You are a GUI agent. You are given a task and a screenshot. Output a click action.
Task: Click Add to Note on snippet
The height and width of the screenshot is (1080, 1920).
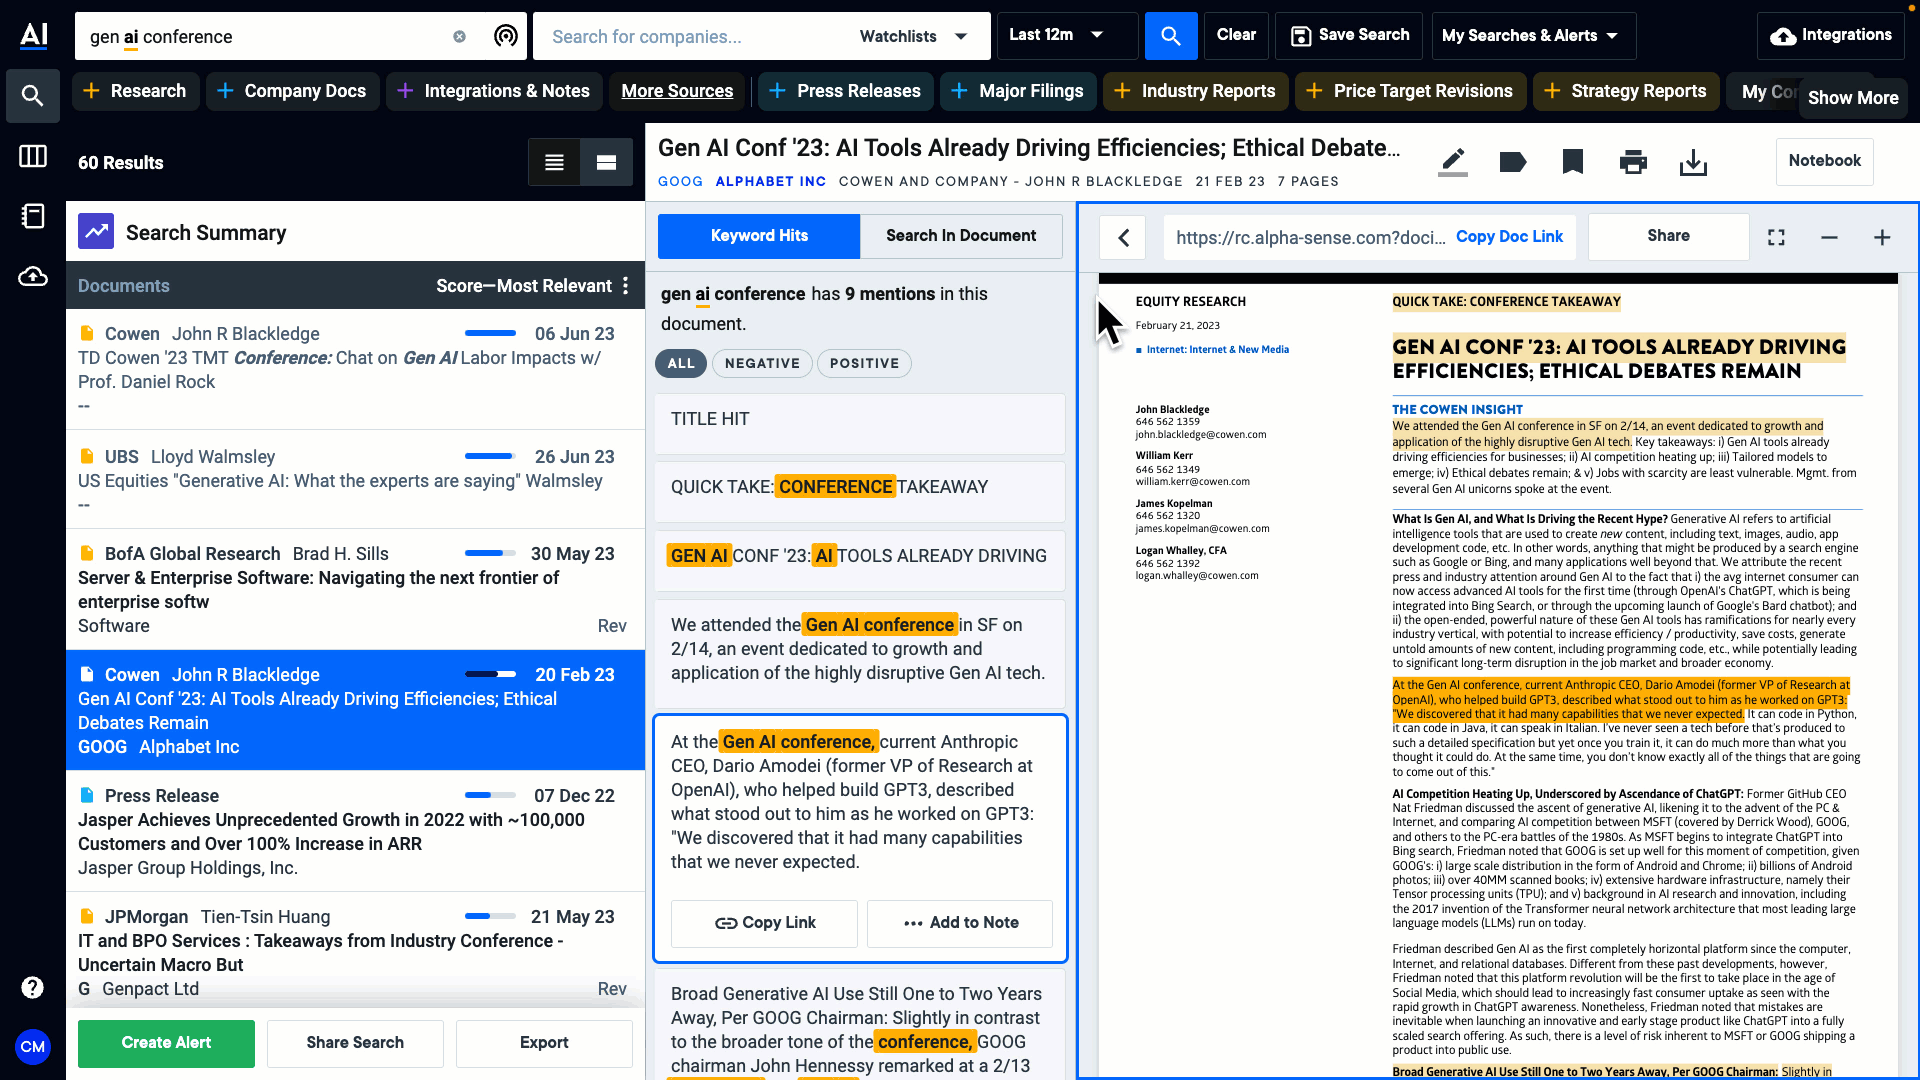(x=960, y=923)
